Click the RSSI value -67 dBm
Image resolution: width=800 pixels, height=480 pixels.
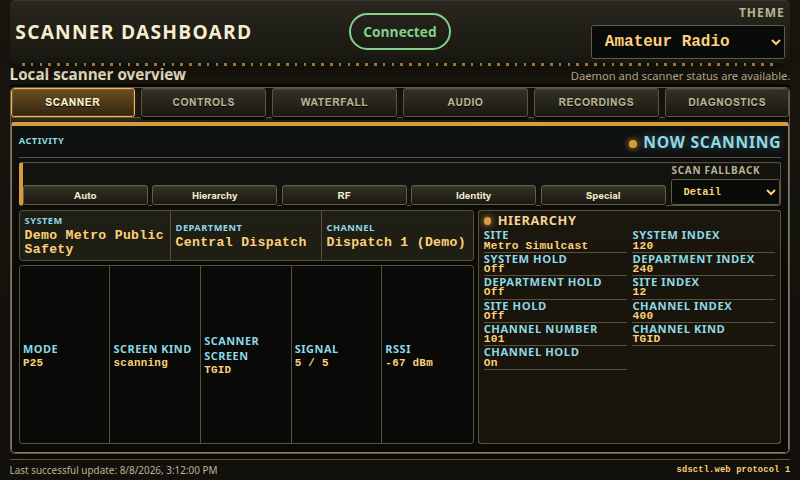coord(409,363)
